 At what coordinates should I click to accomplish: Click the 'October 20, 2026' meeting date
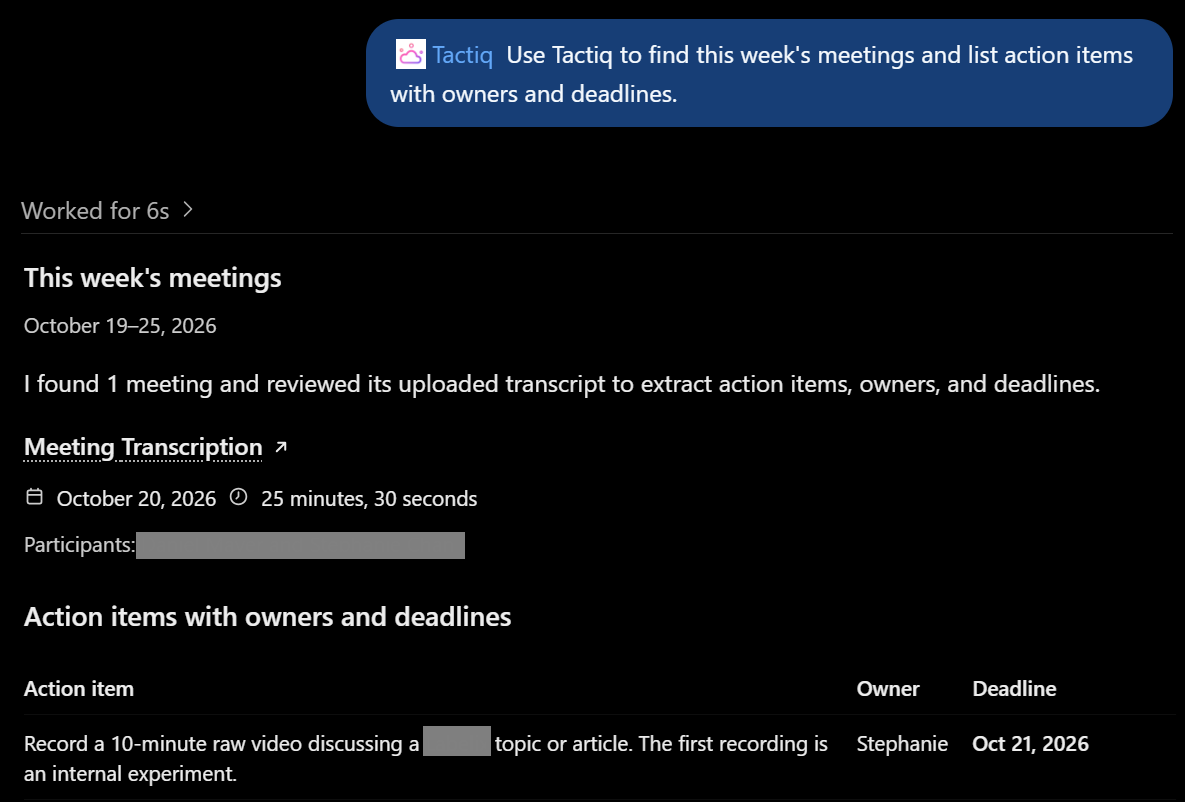[x=136, y=499]
